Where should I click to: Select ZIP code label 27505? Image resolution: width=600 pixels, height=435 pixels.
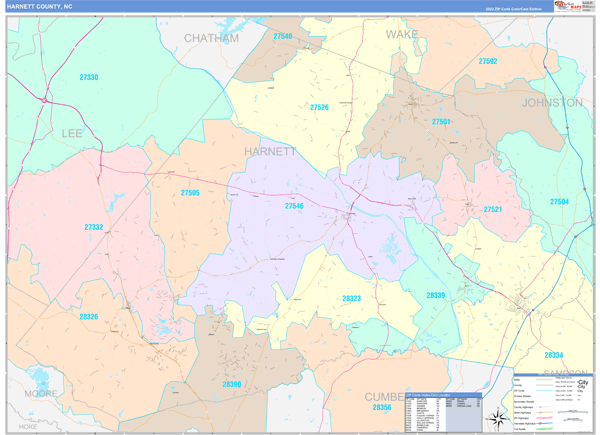click(190, 193)
